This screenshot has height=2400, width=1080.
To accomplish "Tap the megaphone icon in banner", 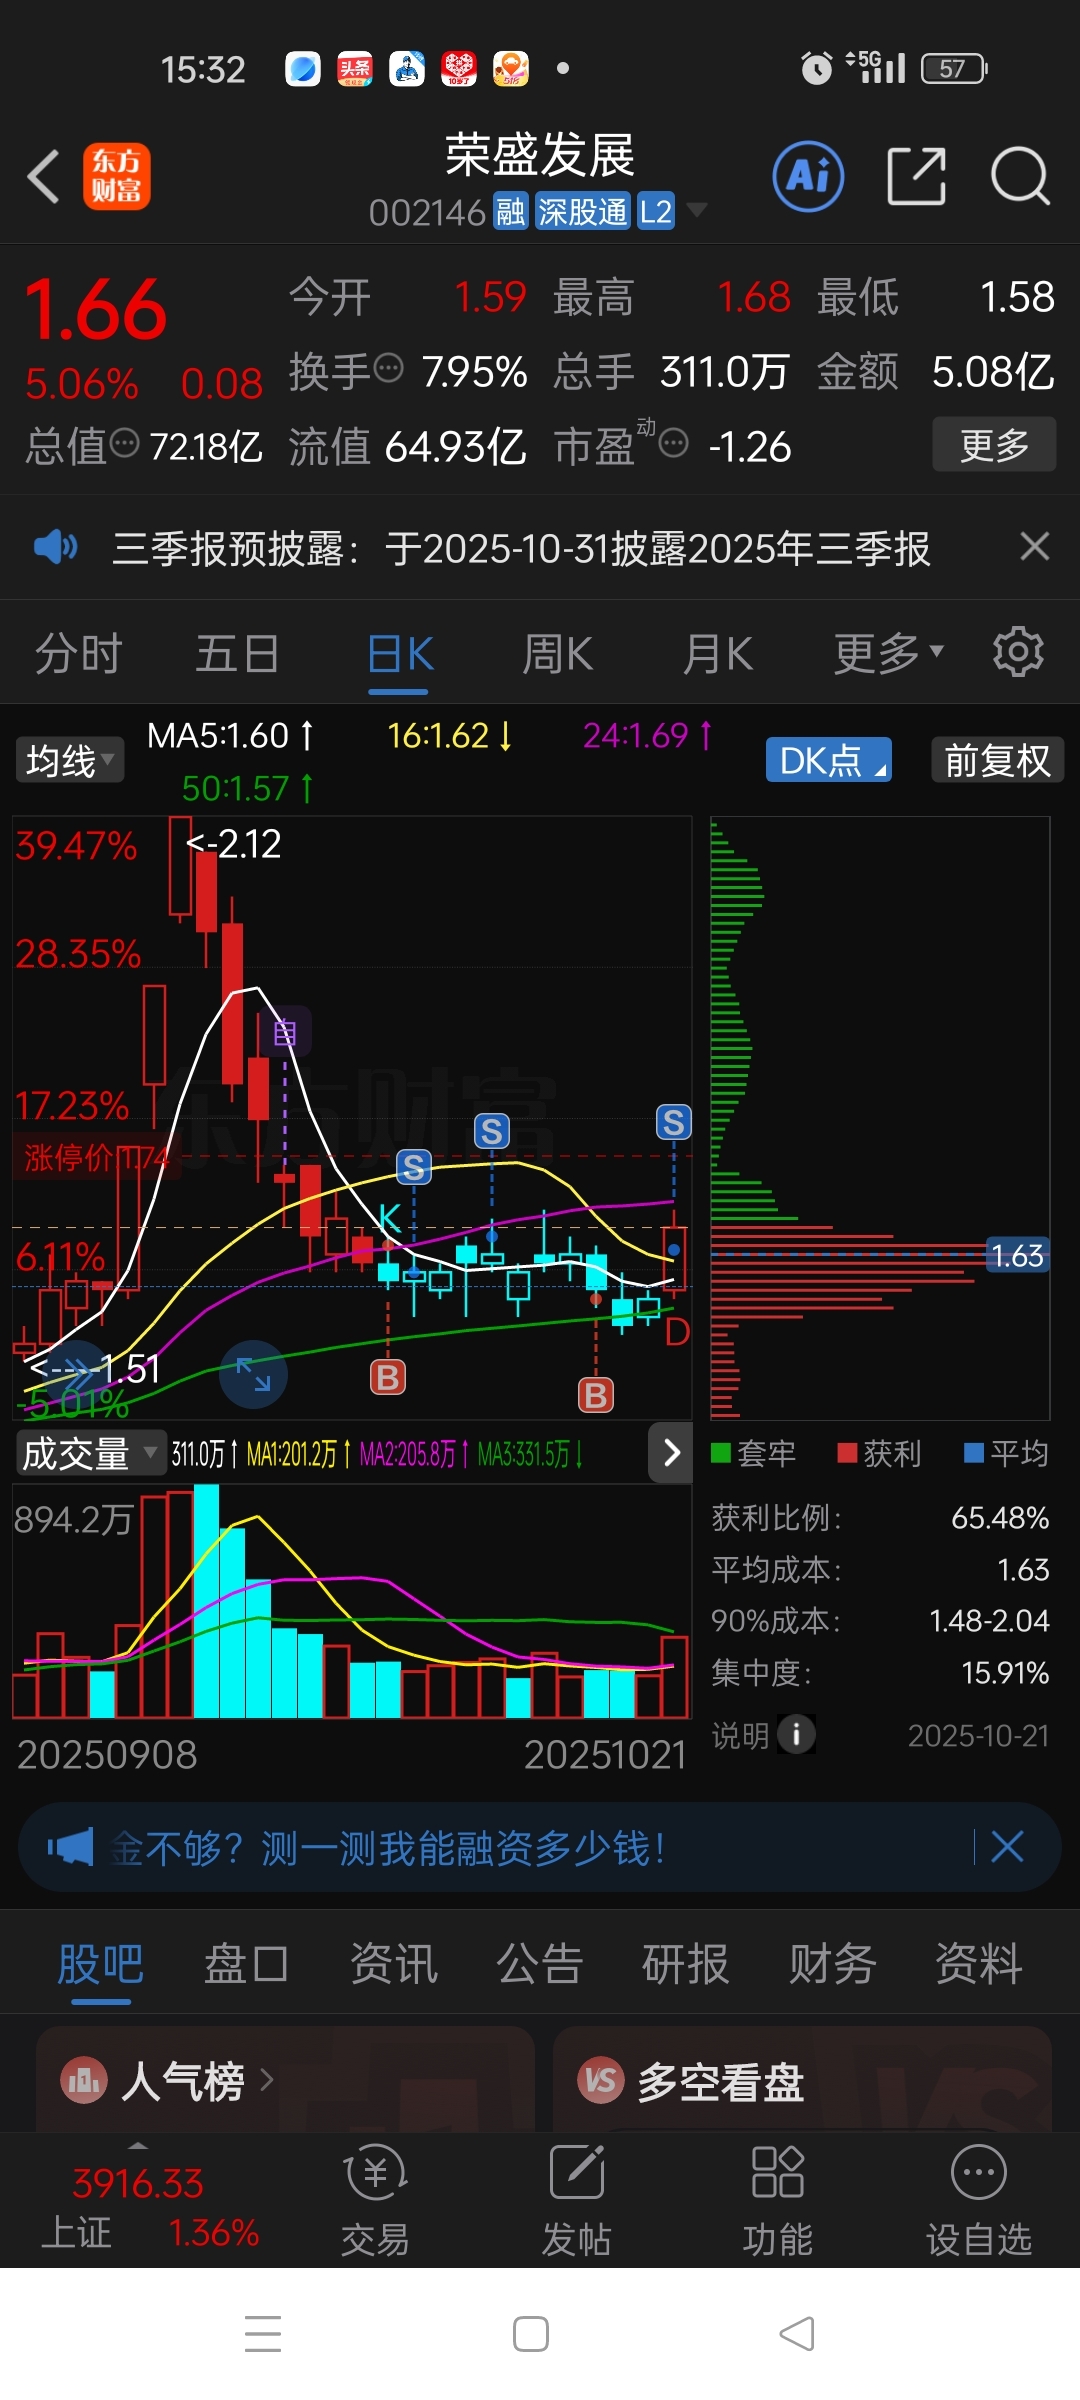I will [70, 1846].
